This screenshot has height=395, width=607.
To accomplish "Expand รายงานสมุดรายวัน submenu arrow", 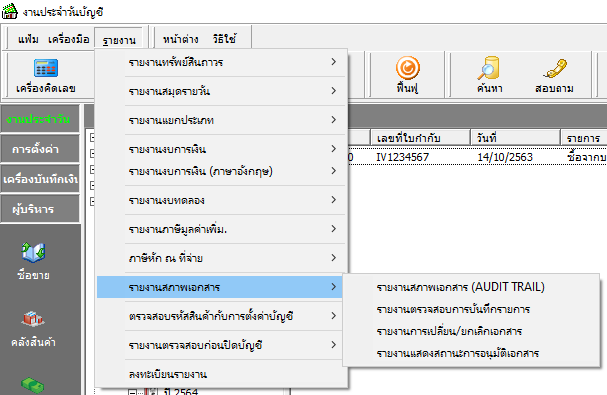I will pyautogui.click(x=334, y=91).
